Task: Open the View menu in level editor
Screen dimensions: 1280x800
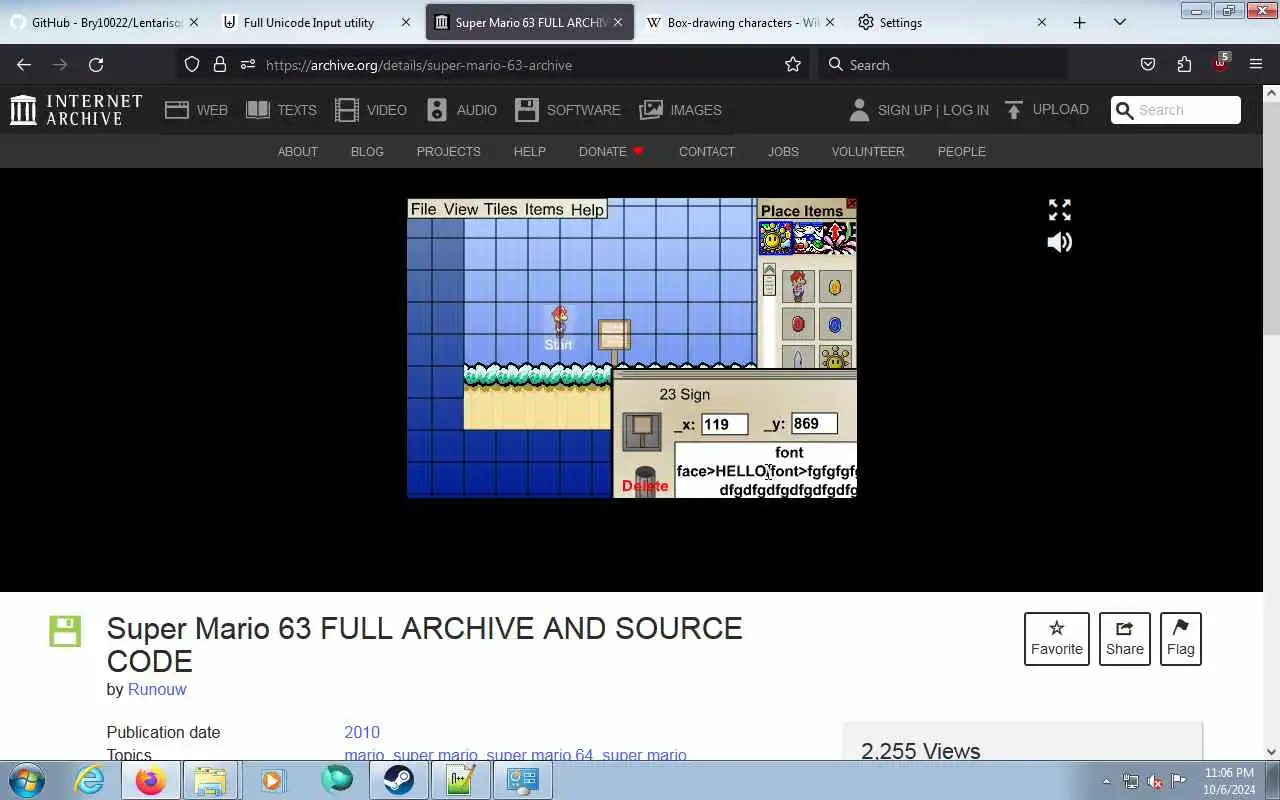Action: tap(461, 209)
